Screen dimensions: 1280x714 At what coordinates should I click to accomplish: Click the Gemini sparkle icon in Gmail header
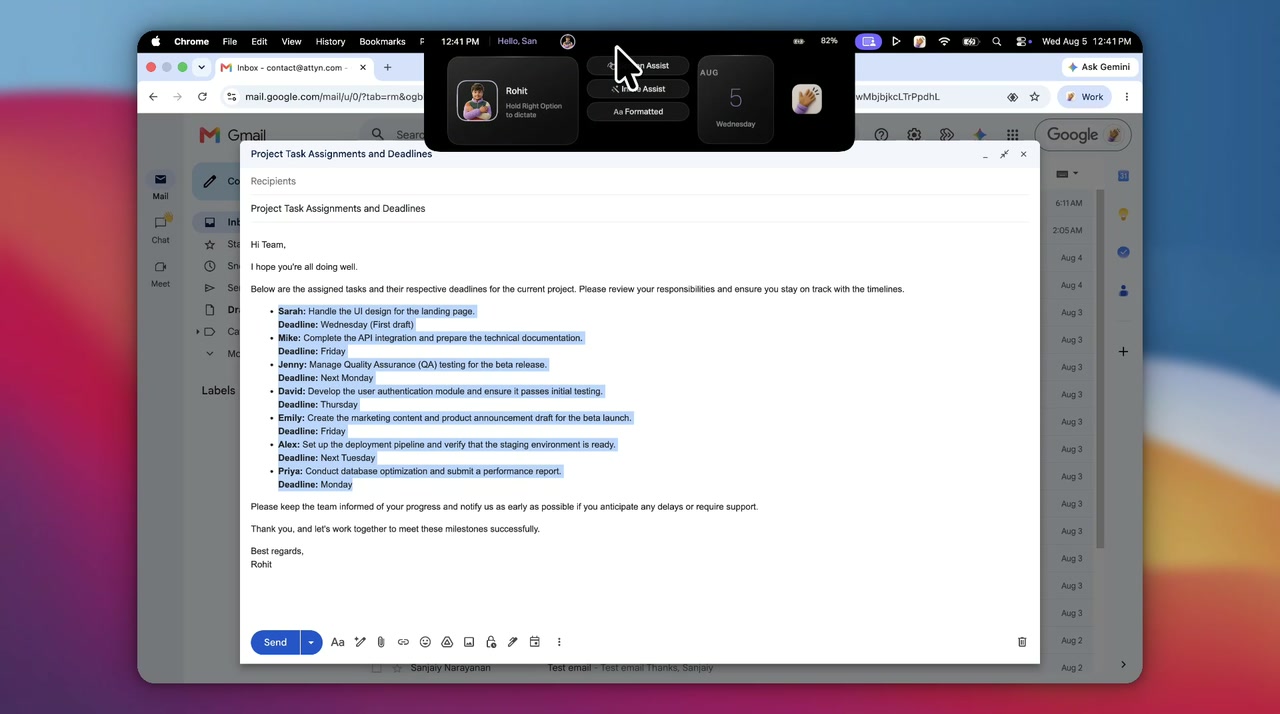[980, 135]
